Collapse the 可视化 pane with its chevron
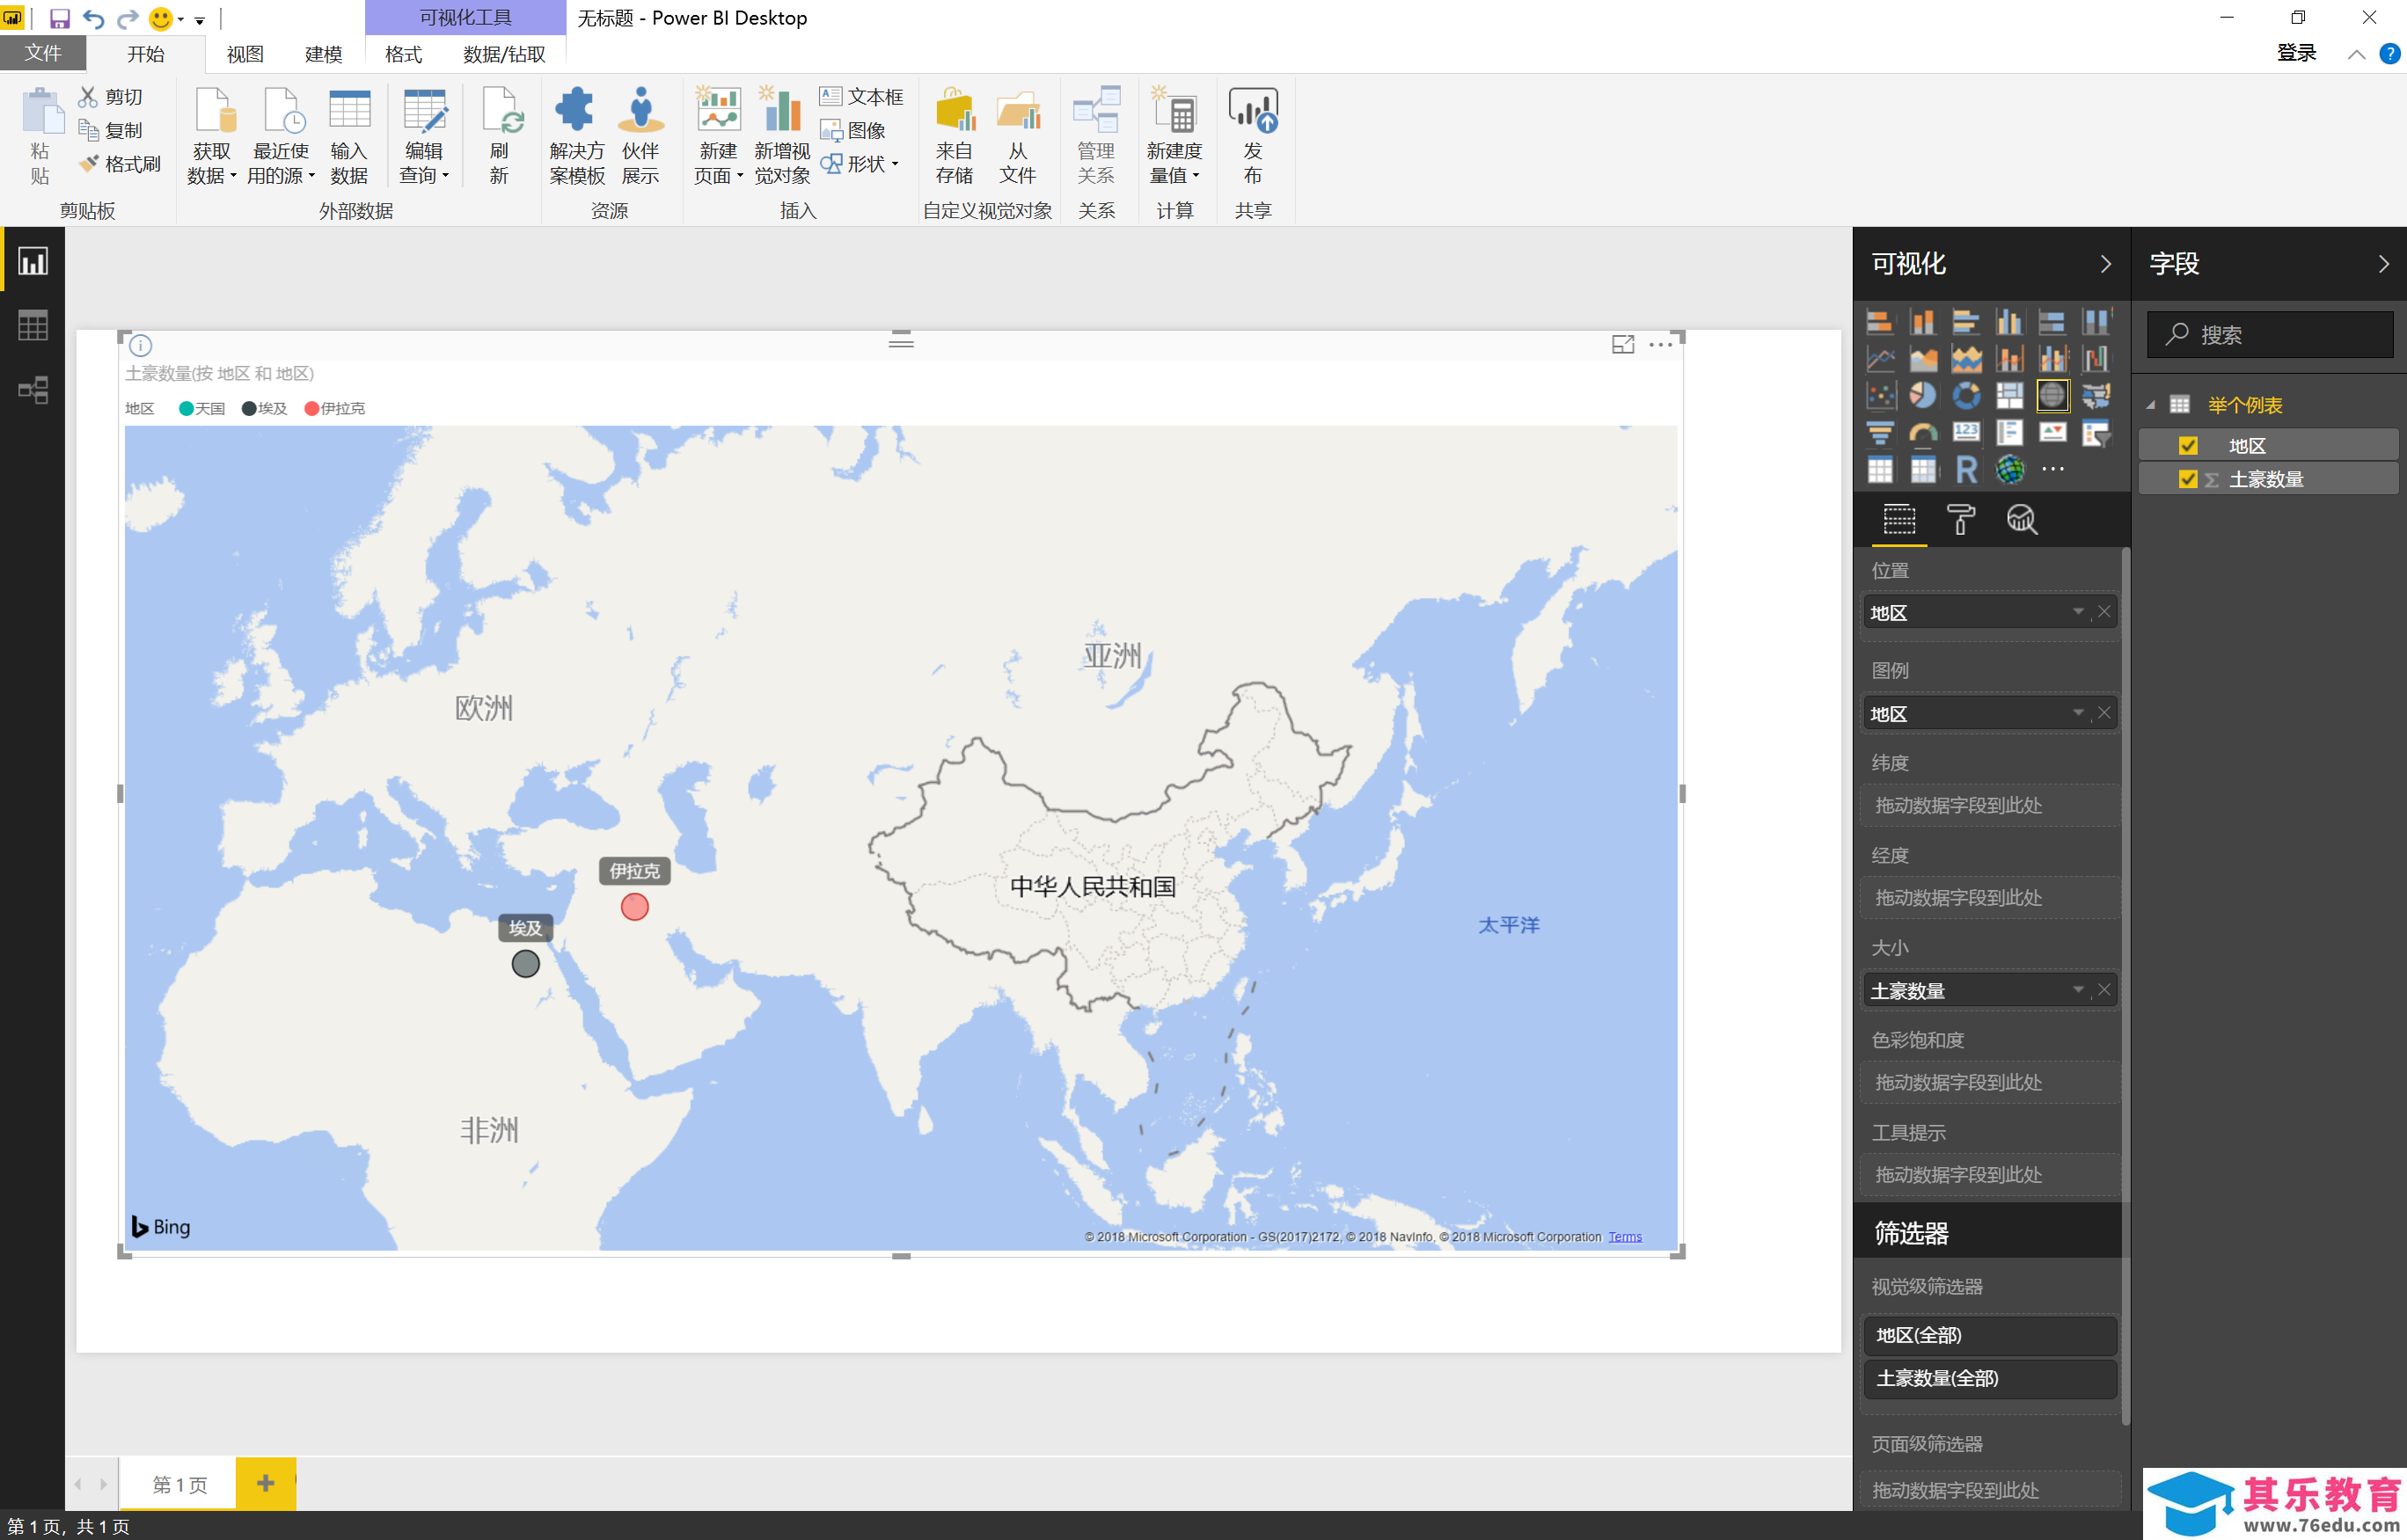The height and width of the screenshot is (1540, 2407). coord(2105,264)
